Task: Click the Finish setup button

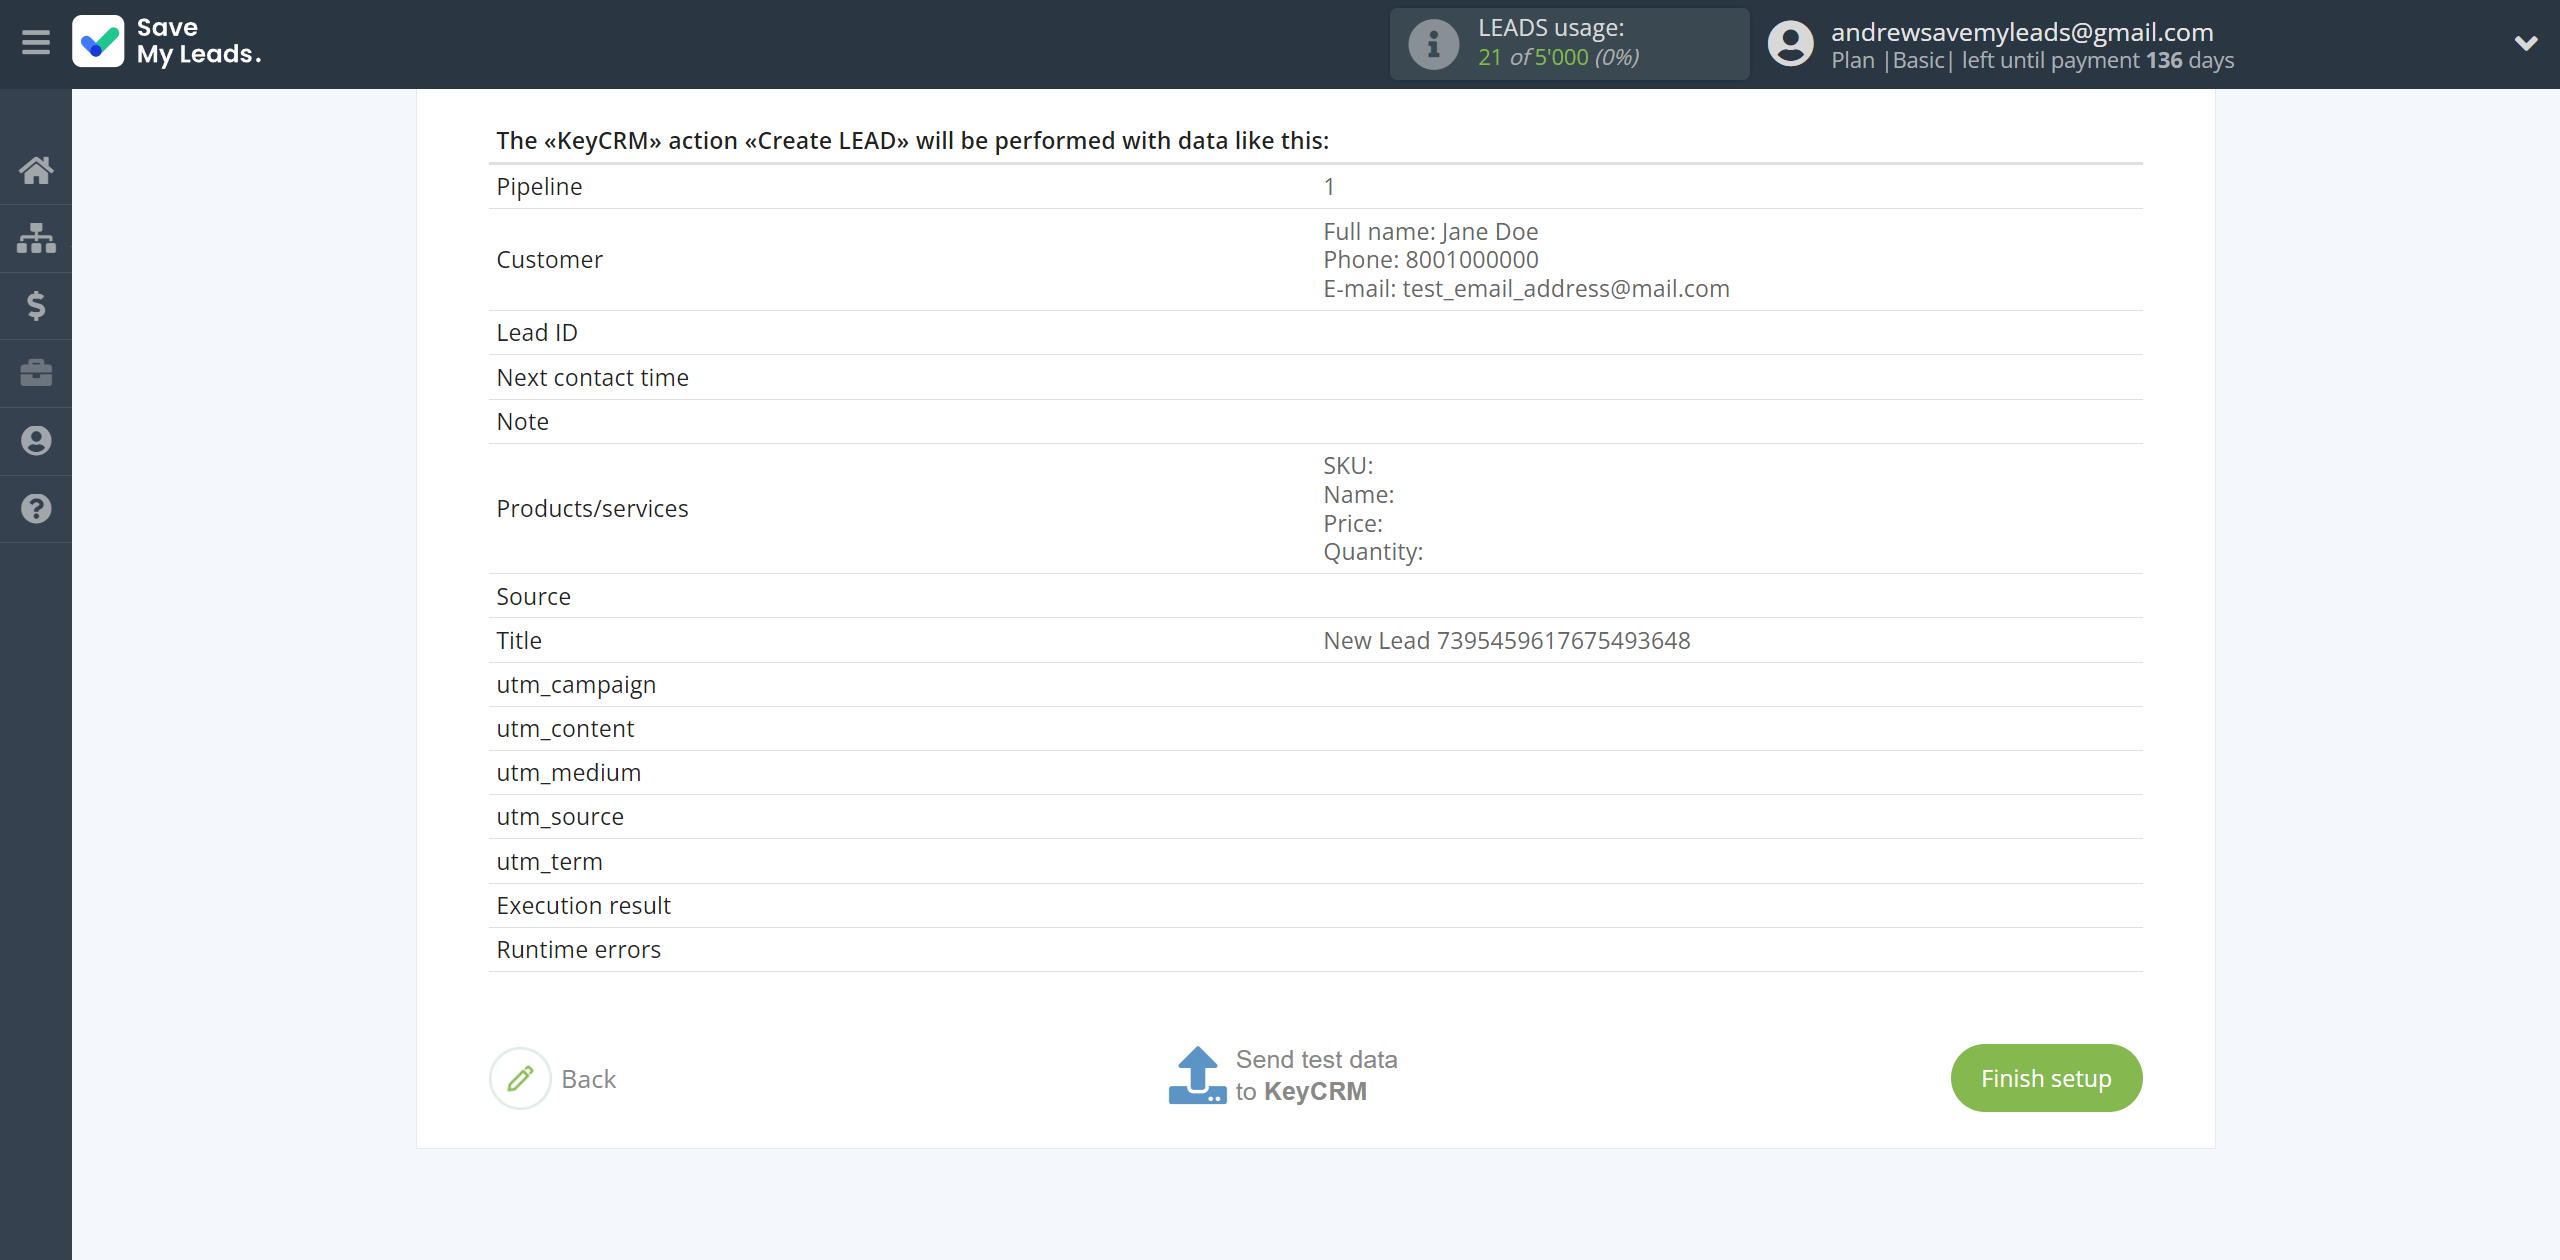Action: point(2046,1078)
